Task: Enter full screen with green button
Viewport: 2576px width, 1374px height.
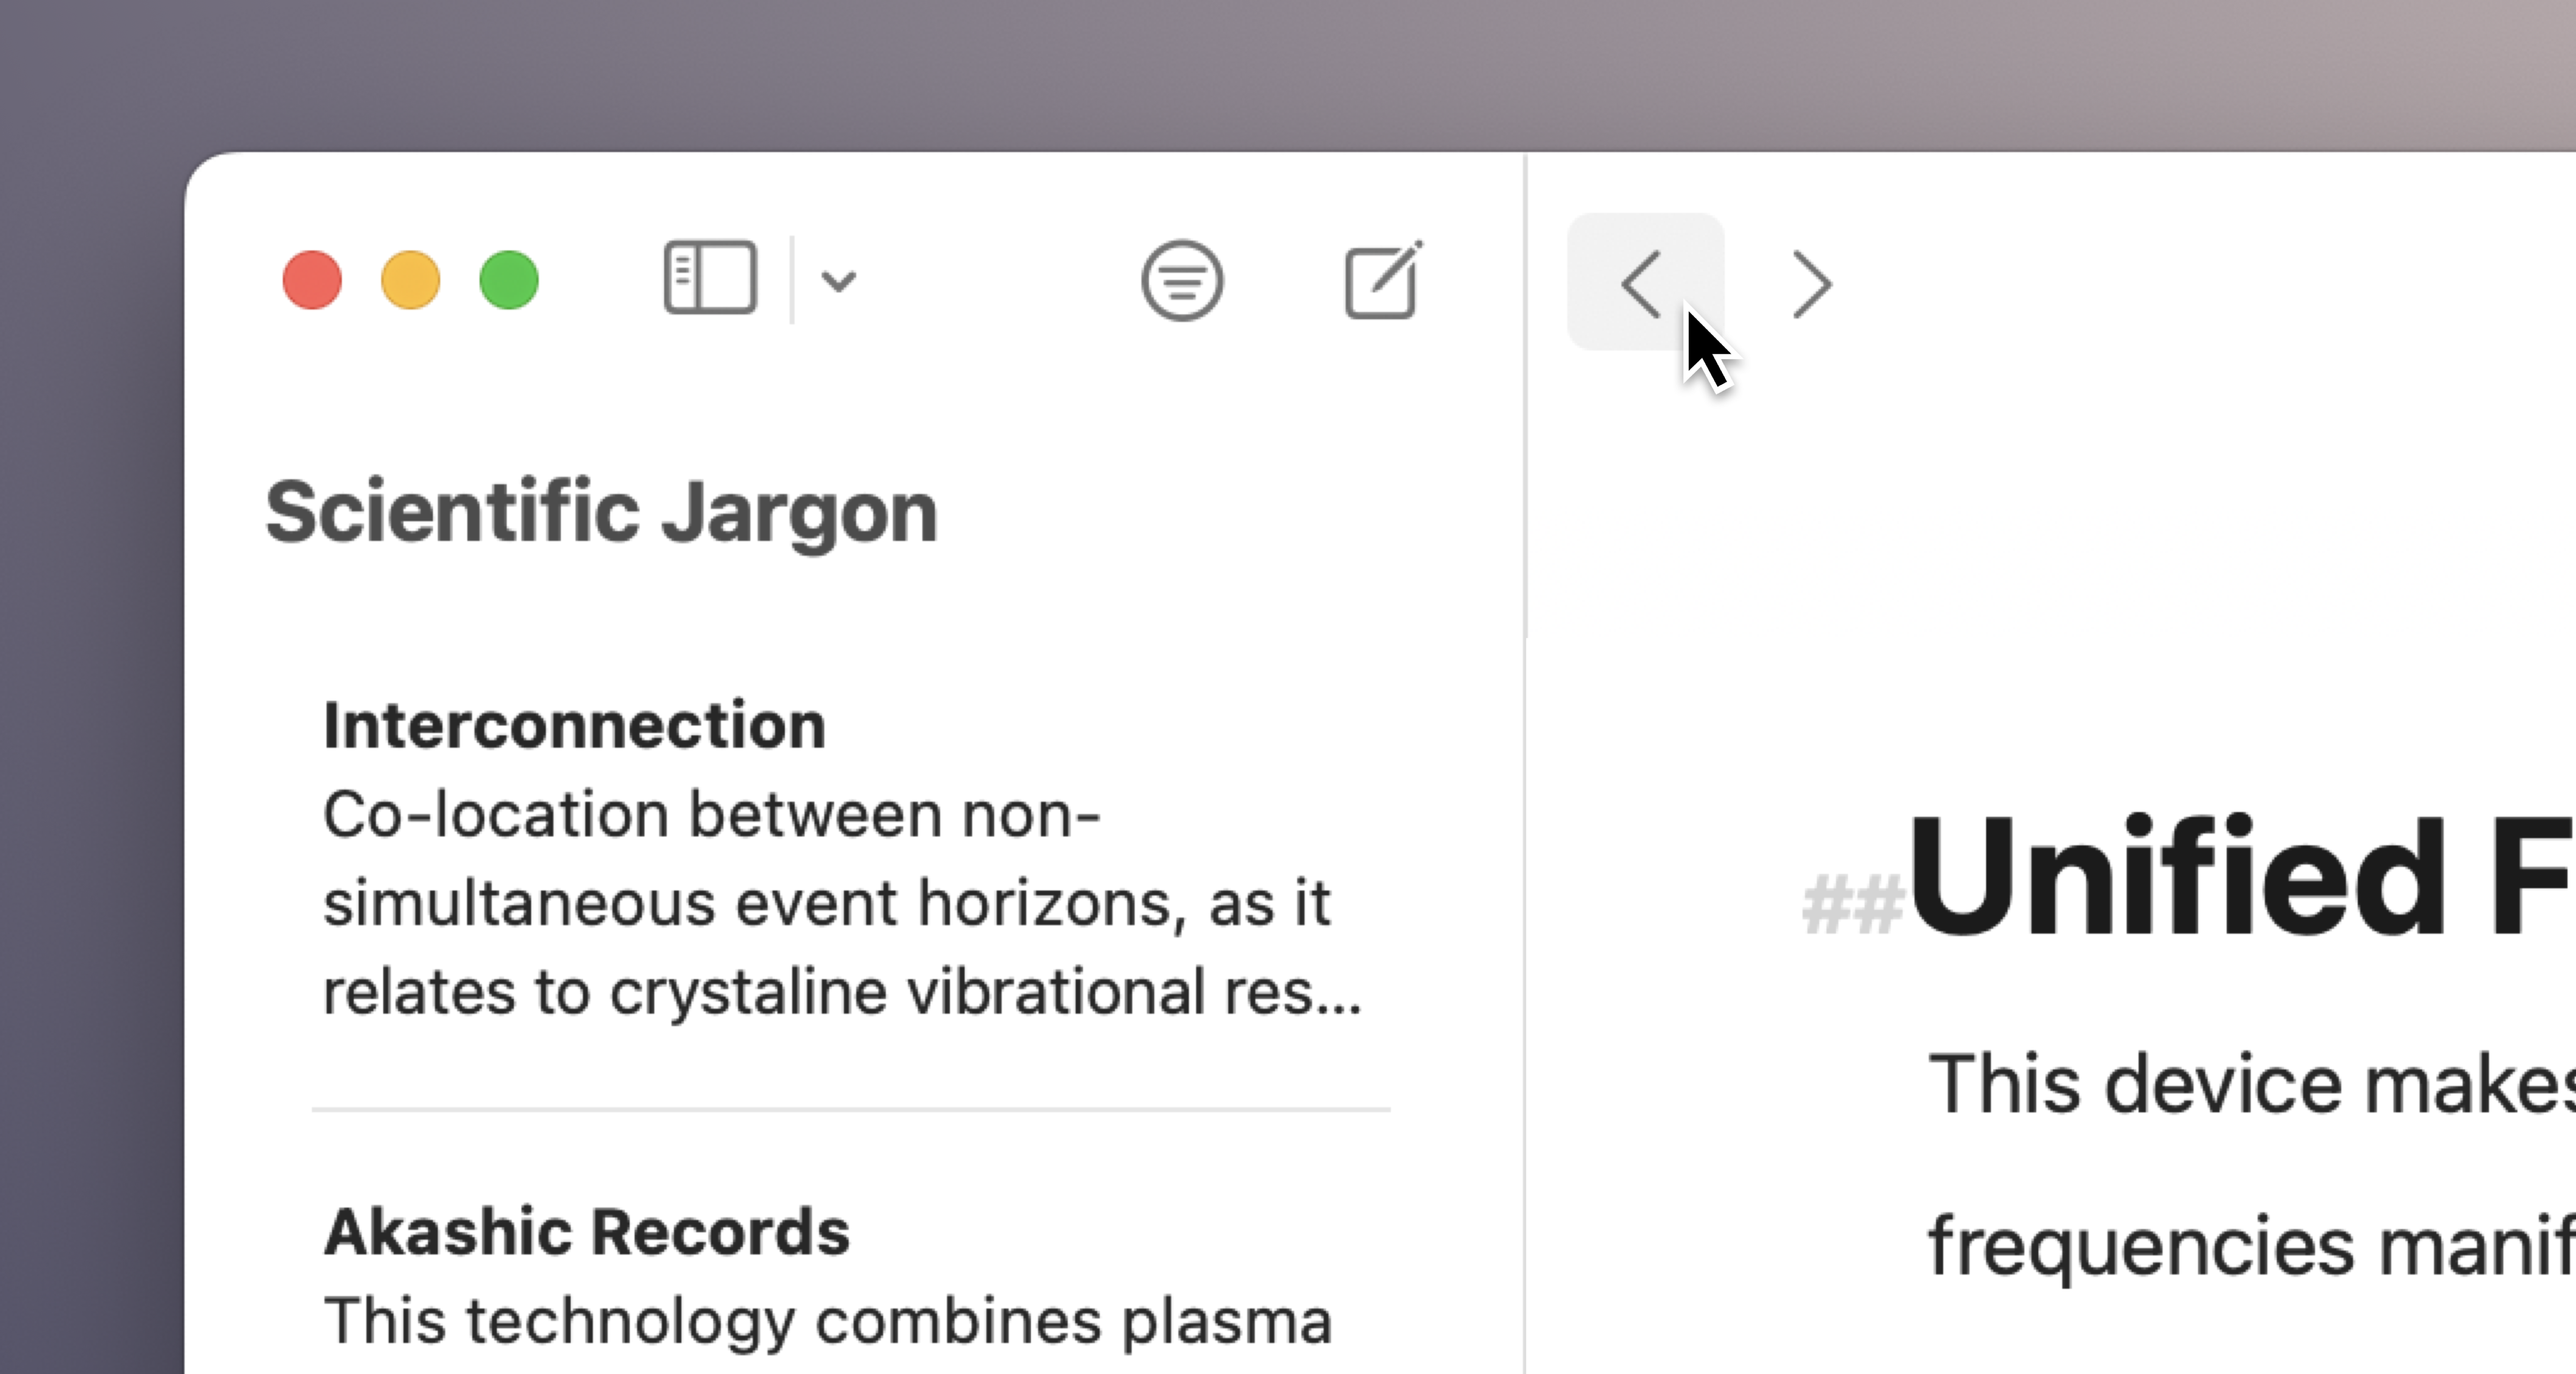Action: point(509,280)
